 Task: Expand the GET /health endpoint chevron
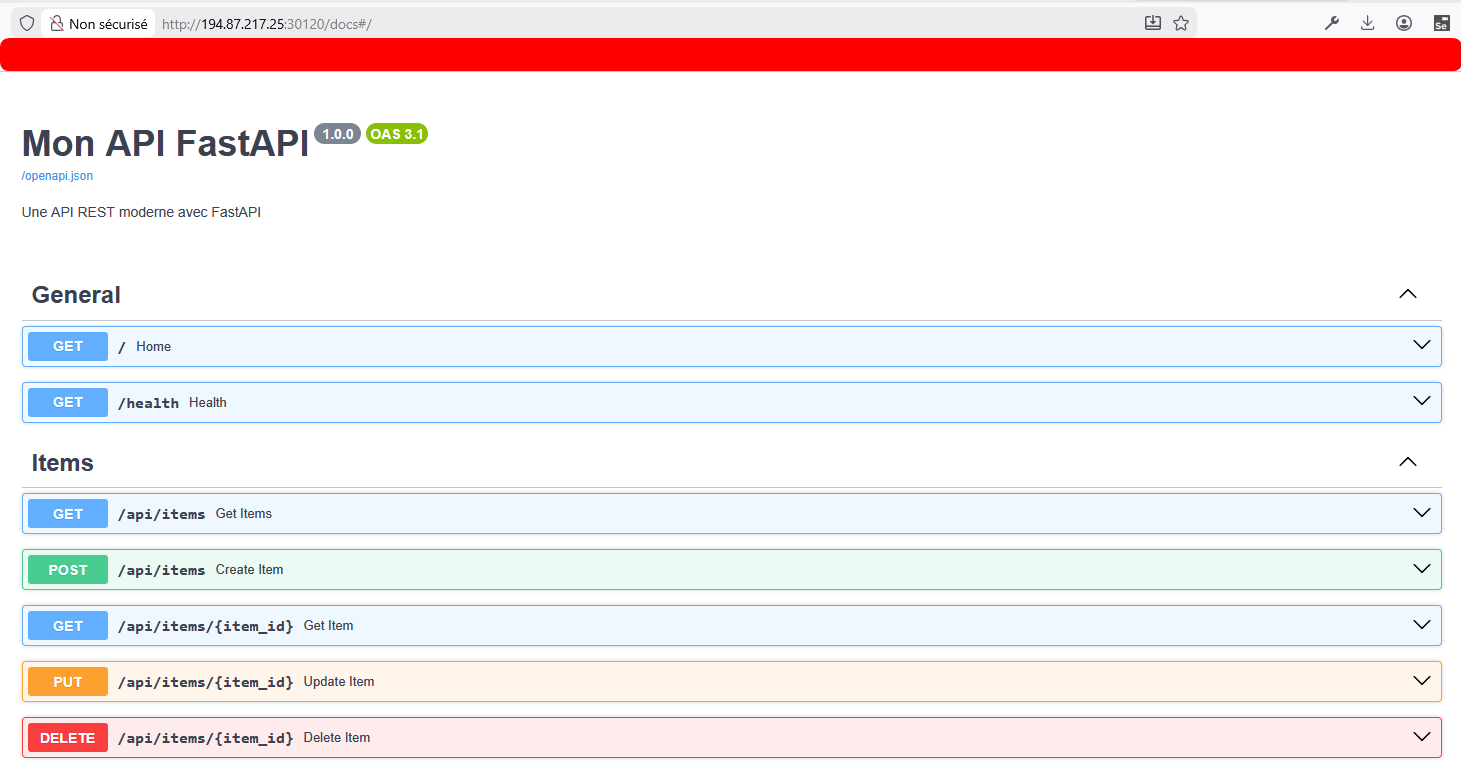click(x=1421, y=401)
